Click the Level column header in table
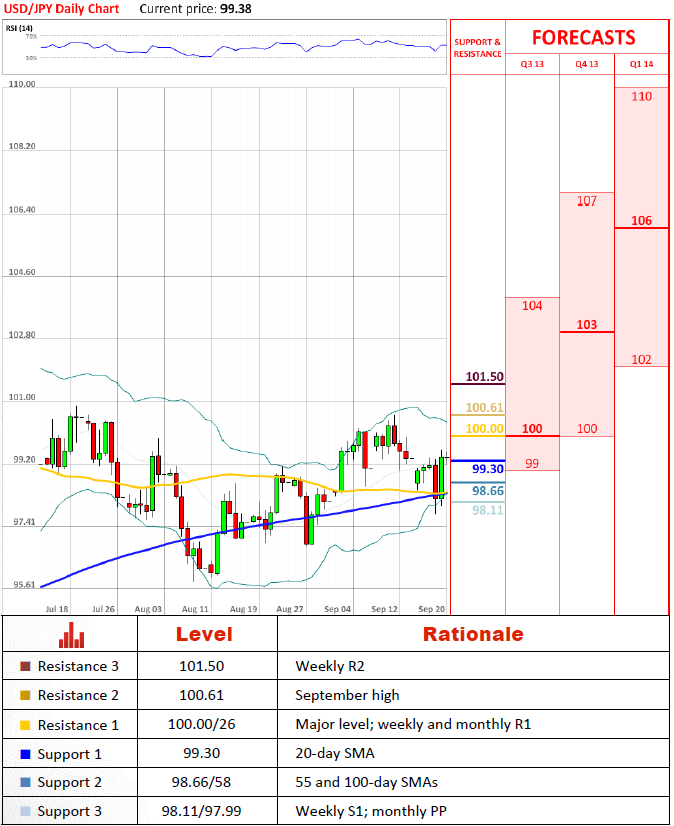674x826 pixels. coord(204,635)
